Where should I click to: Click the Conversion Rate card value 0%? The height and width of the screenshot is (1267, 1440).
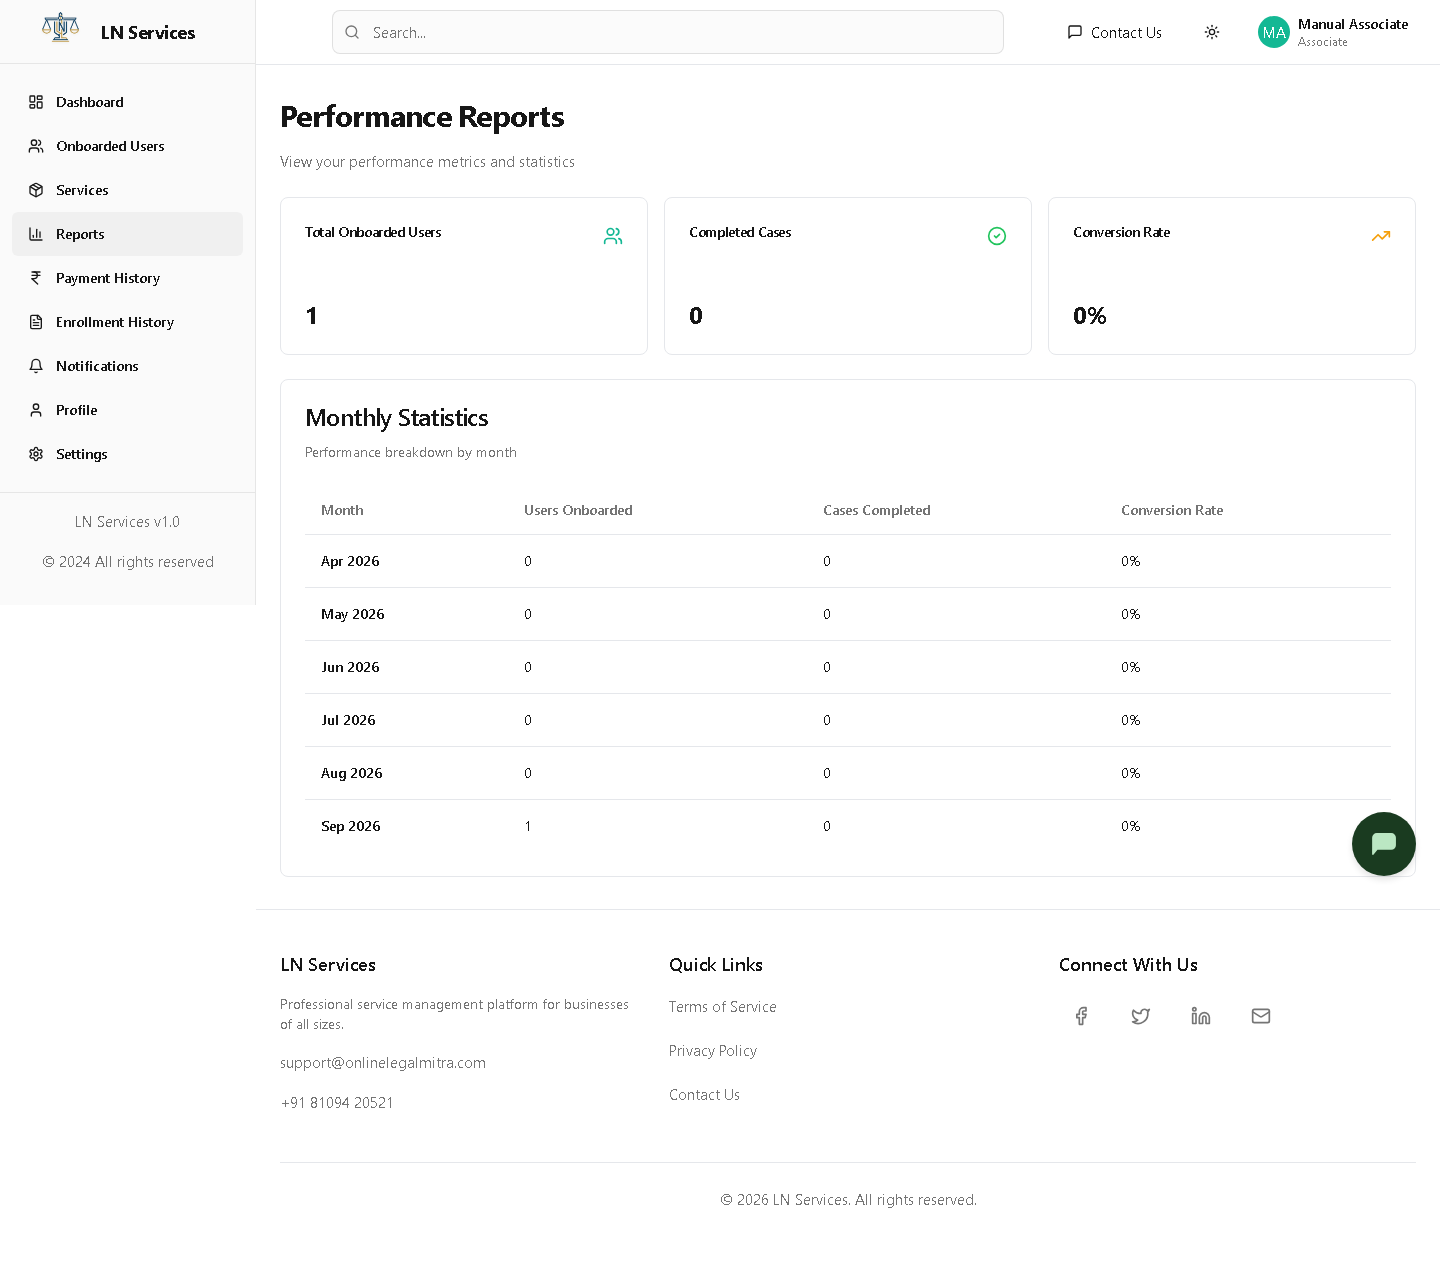click(1090, 316)
